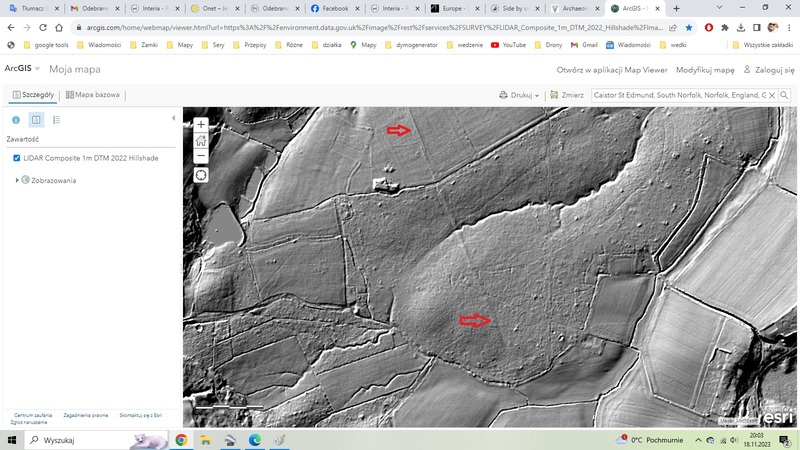Screen dimensions: 800x450
Task: Zoom out using the minus button
Action: tap(201, 155)
